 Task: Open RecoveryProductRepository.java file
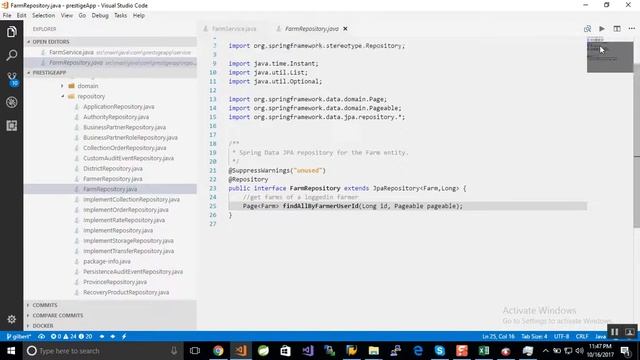pyautogui.click(x=126, y=292)
